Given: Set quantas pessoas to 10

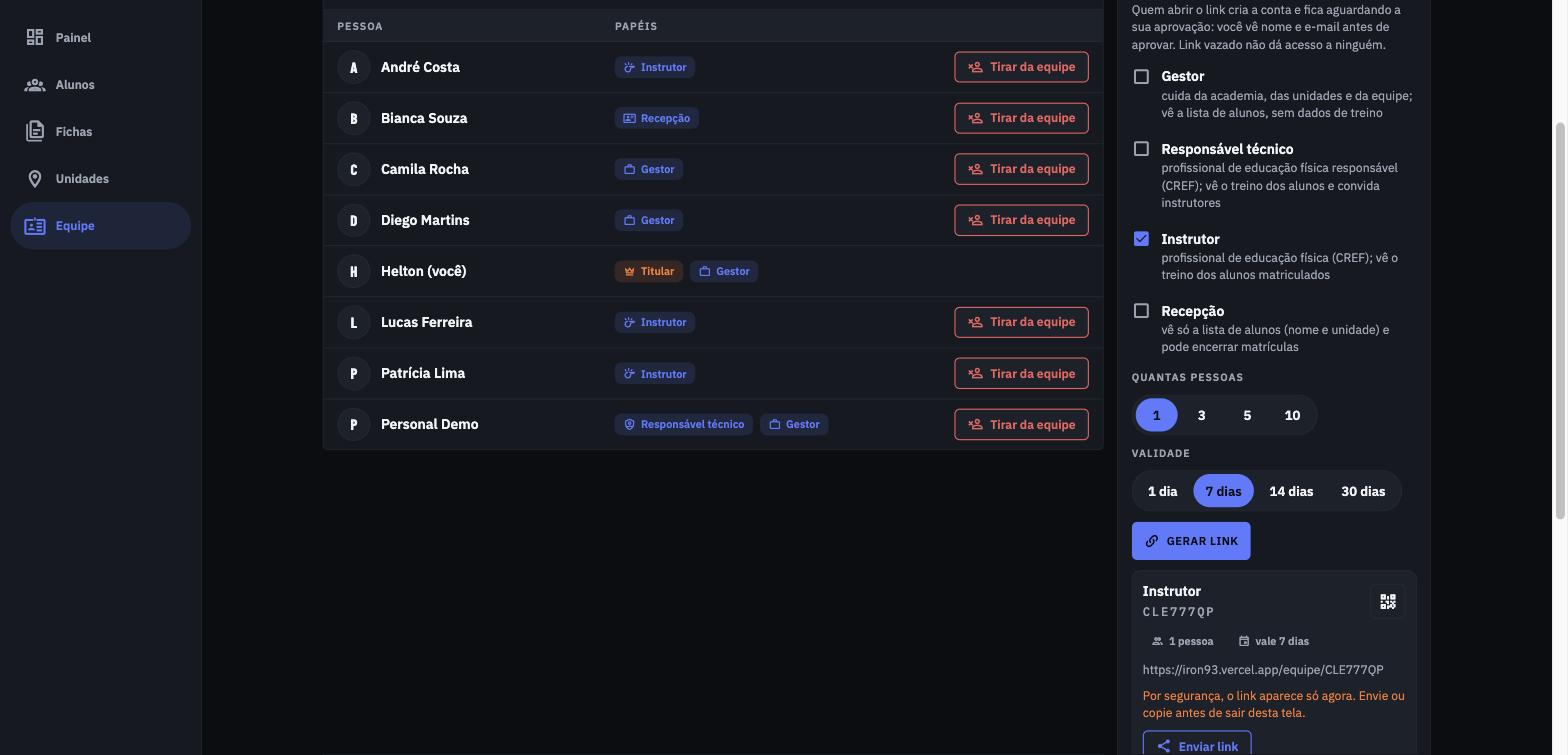Looking at the screenshot, I should coord(1292,415).
